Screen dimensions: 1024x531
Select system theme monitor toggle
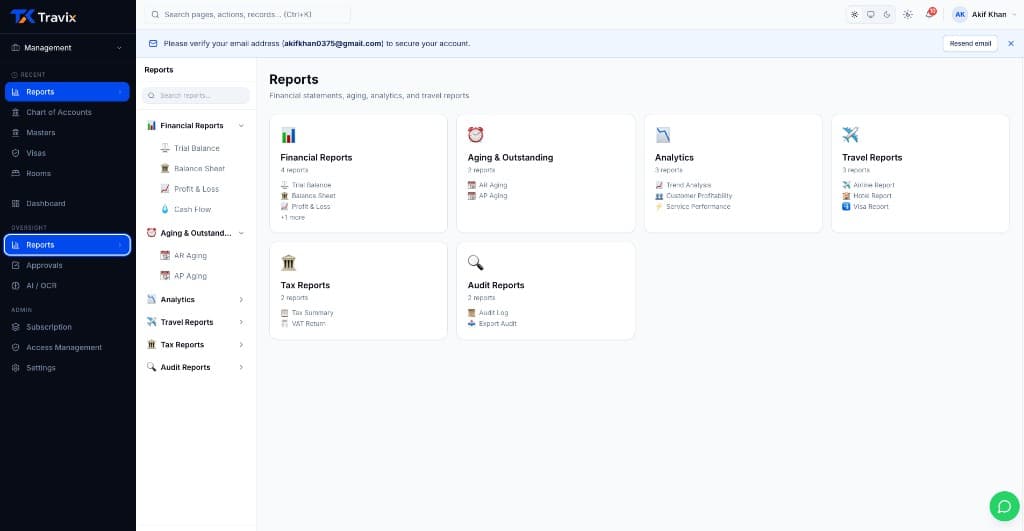pyautogui.click(x=871, y=14)
